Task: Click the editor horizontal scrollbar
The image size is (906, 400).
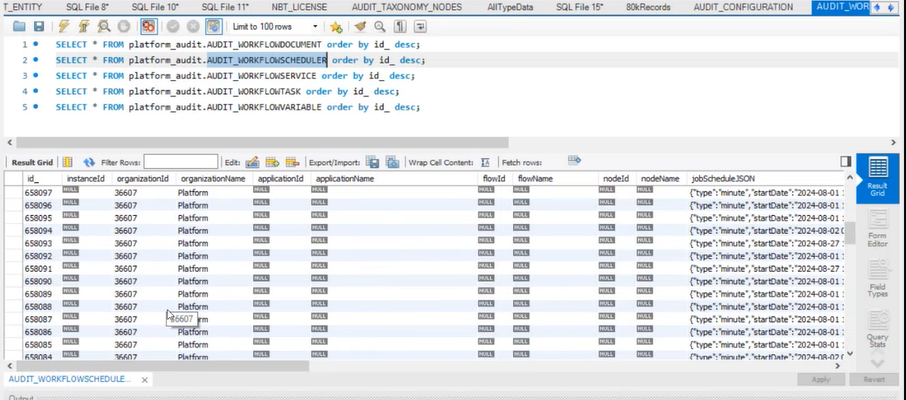Action: [x=262, y=142]
